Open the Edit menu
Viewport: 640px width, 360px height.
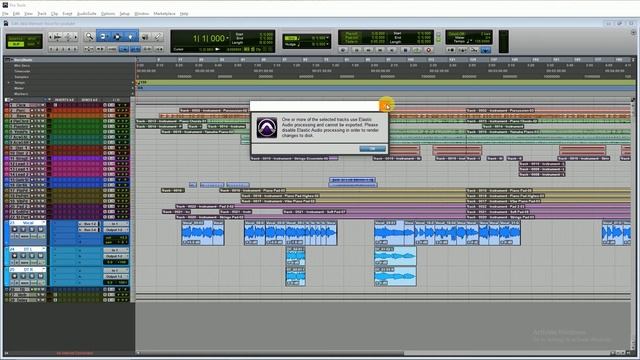coord(16,13)
